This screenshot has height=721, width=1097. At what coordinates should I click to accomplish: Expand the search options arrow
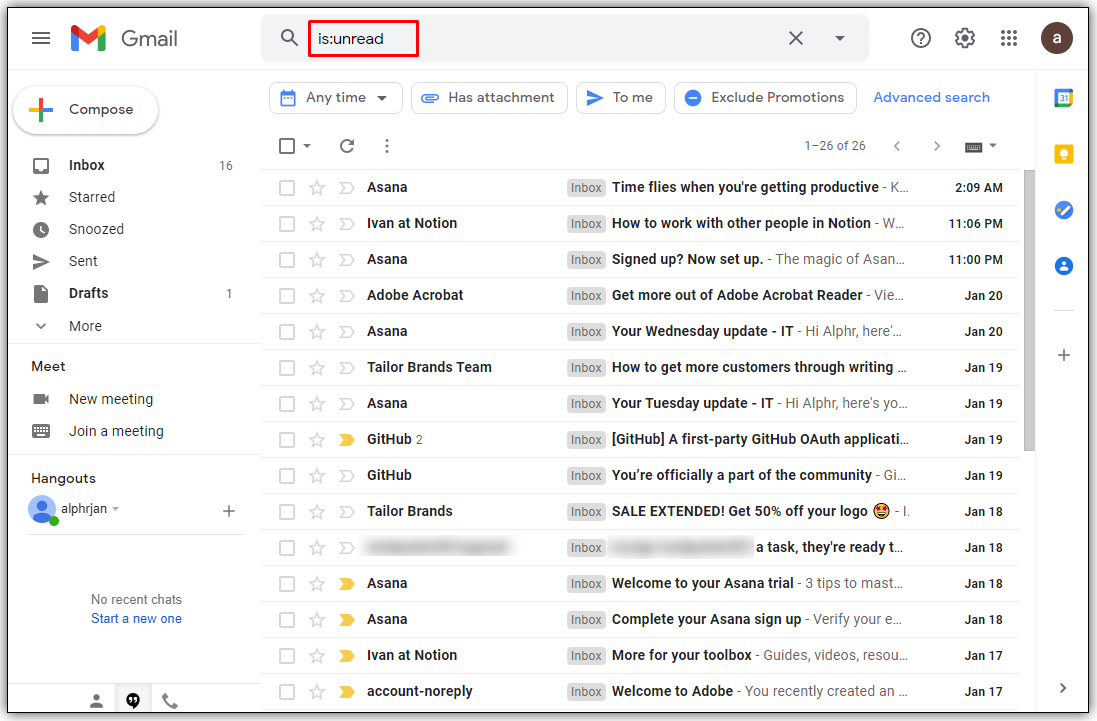point(841,37)
